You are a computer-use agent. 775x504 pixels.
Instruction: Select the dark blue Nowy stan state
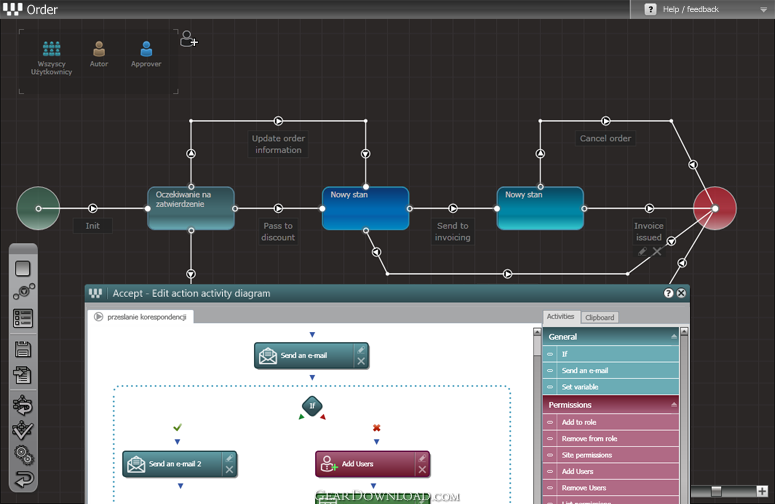(366, 208)
